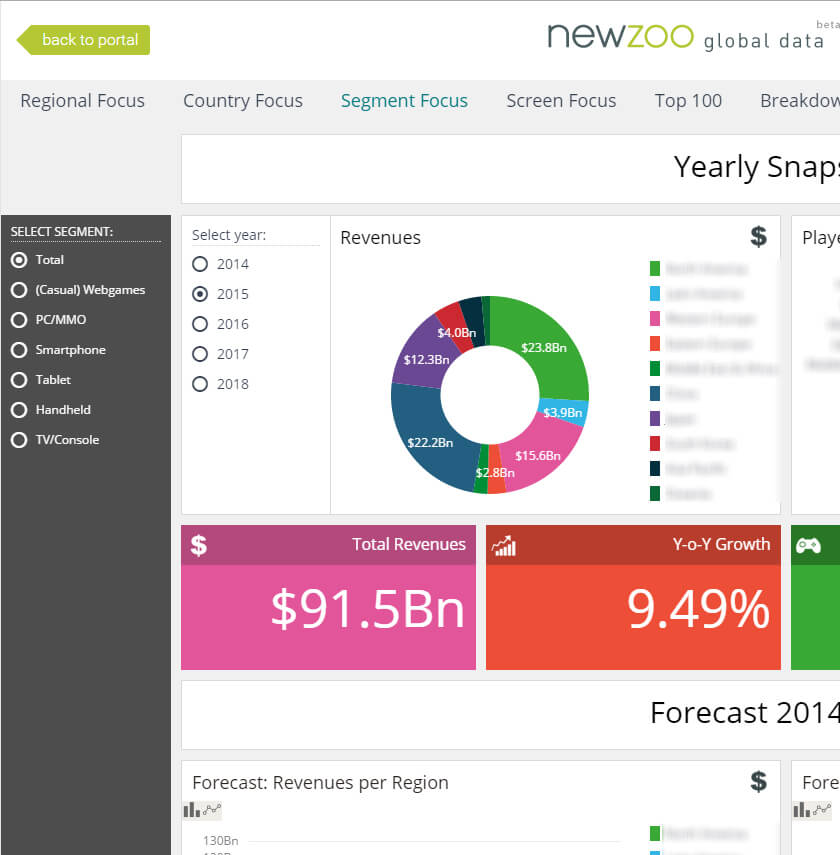This screenshot has width=840, height=855.
Task: Click the $4.0Bn red donut slice
Action: click(456, 333)
